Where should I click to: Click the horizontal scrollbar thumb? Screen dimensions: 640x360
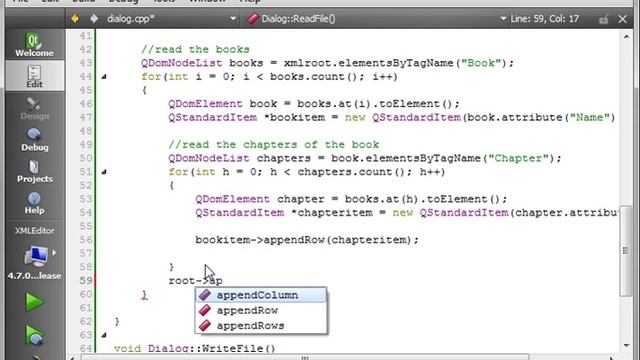click(x=305, y=358)
